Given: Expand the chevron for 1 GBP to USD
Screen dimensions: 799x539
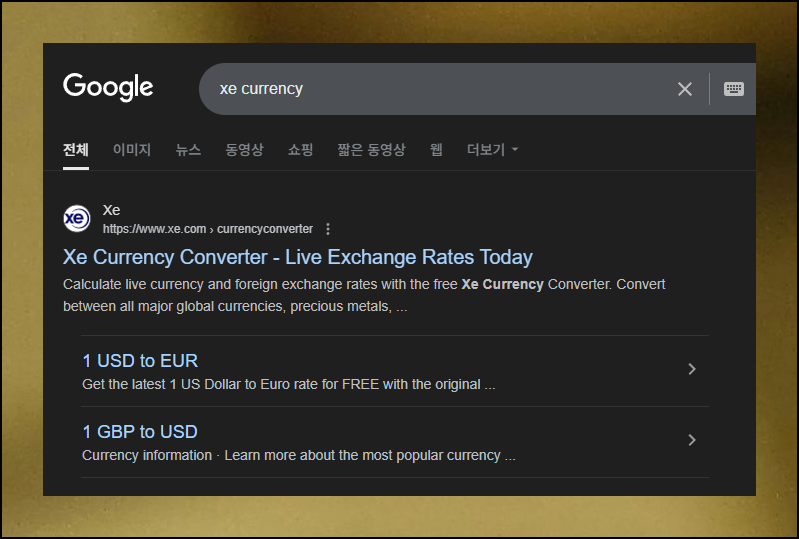Looking at the screenshot, I should [x=691, y=440].
